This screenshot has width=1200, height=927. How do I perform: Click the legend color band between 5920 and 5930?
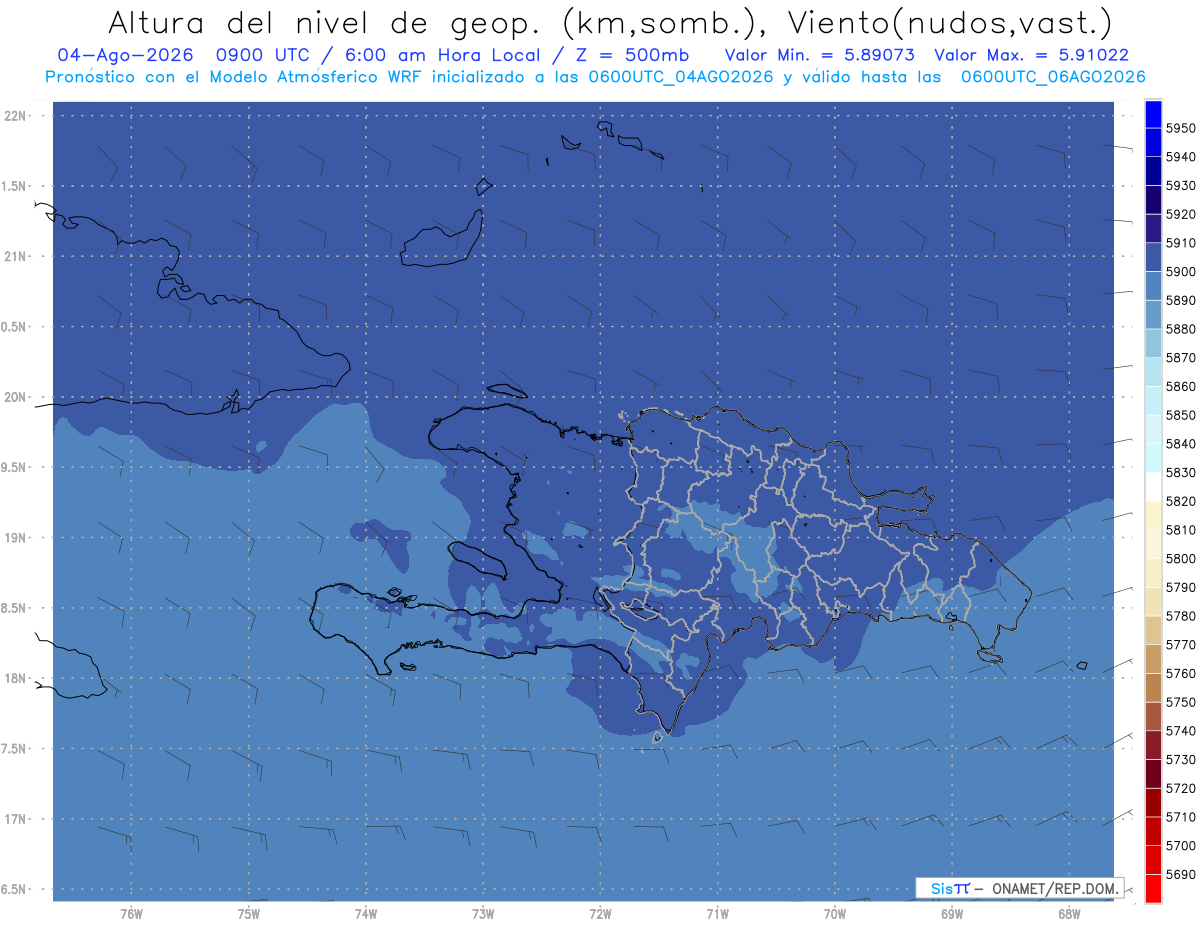(x=1153, y=200)
